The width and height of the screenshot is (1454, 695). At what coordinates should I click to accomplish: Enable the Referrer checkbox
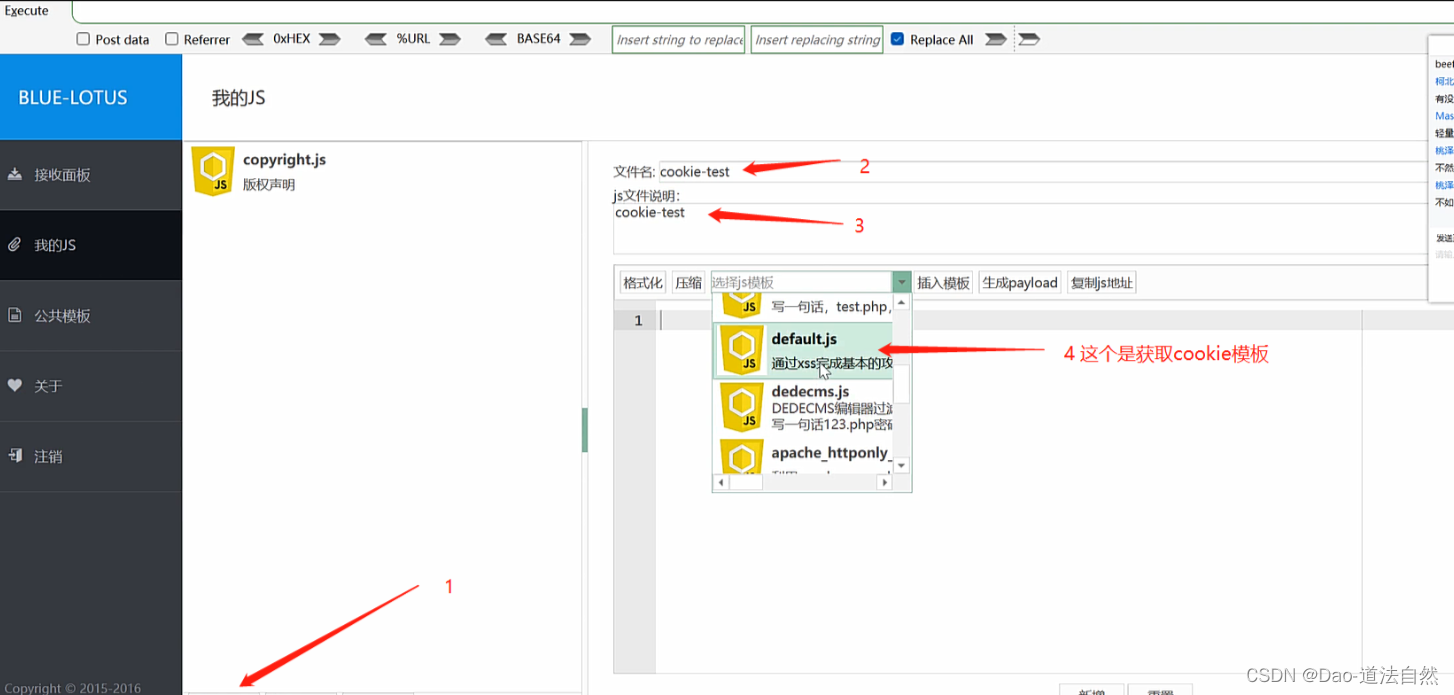click(x=172, y=39)
